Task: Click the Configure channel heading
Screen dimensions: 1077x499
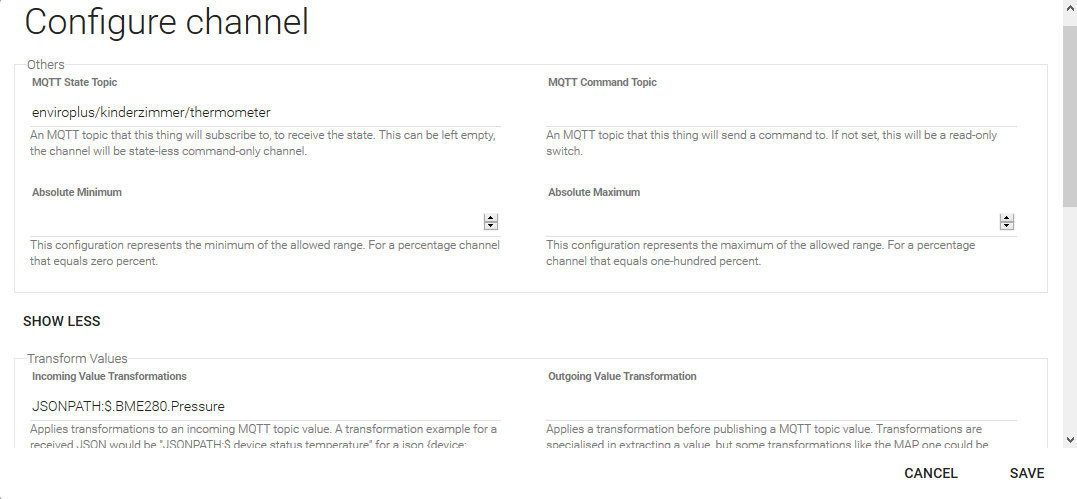Action: tap(166, 22)
